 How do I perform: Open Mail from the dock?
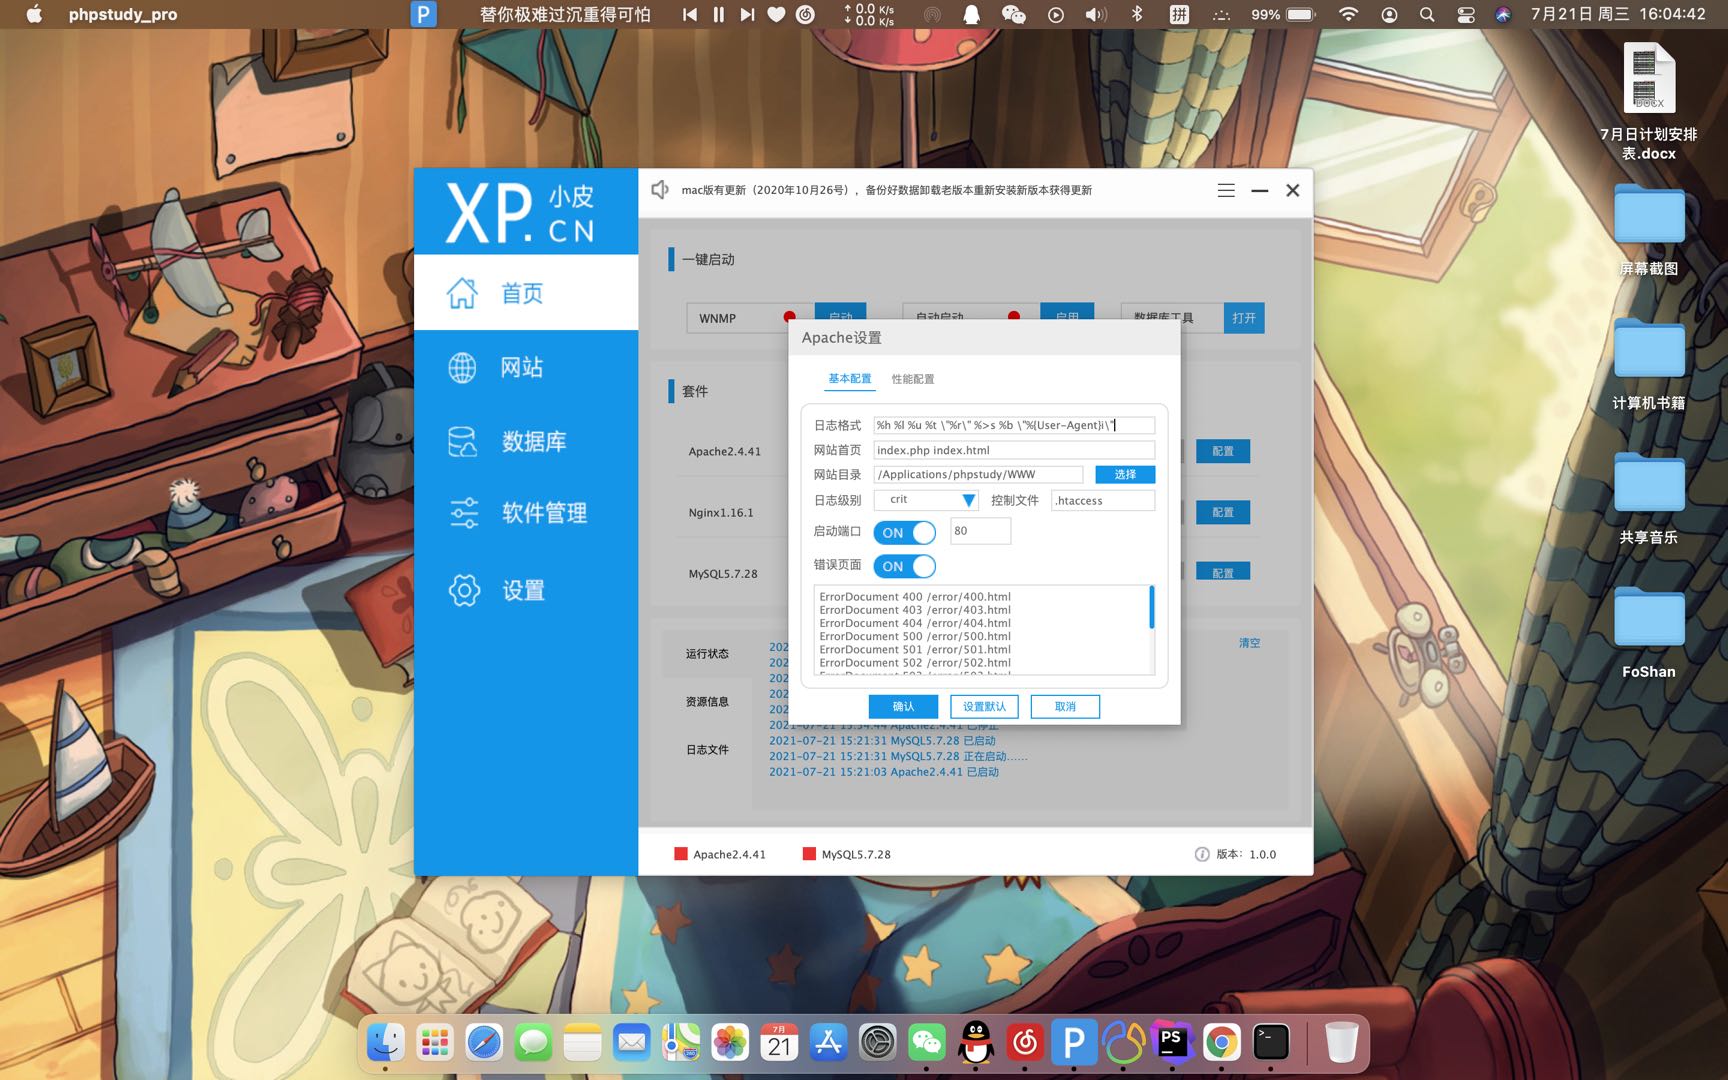click(631, 1043)
